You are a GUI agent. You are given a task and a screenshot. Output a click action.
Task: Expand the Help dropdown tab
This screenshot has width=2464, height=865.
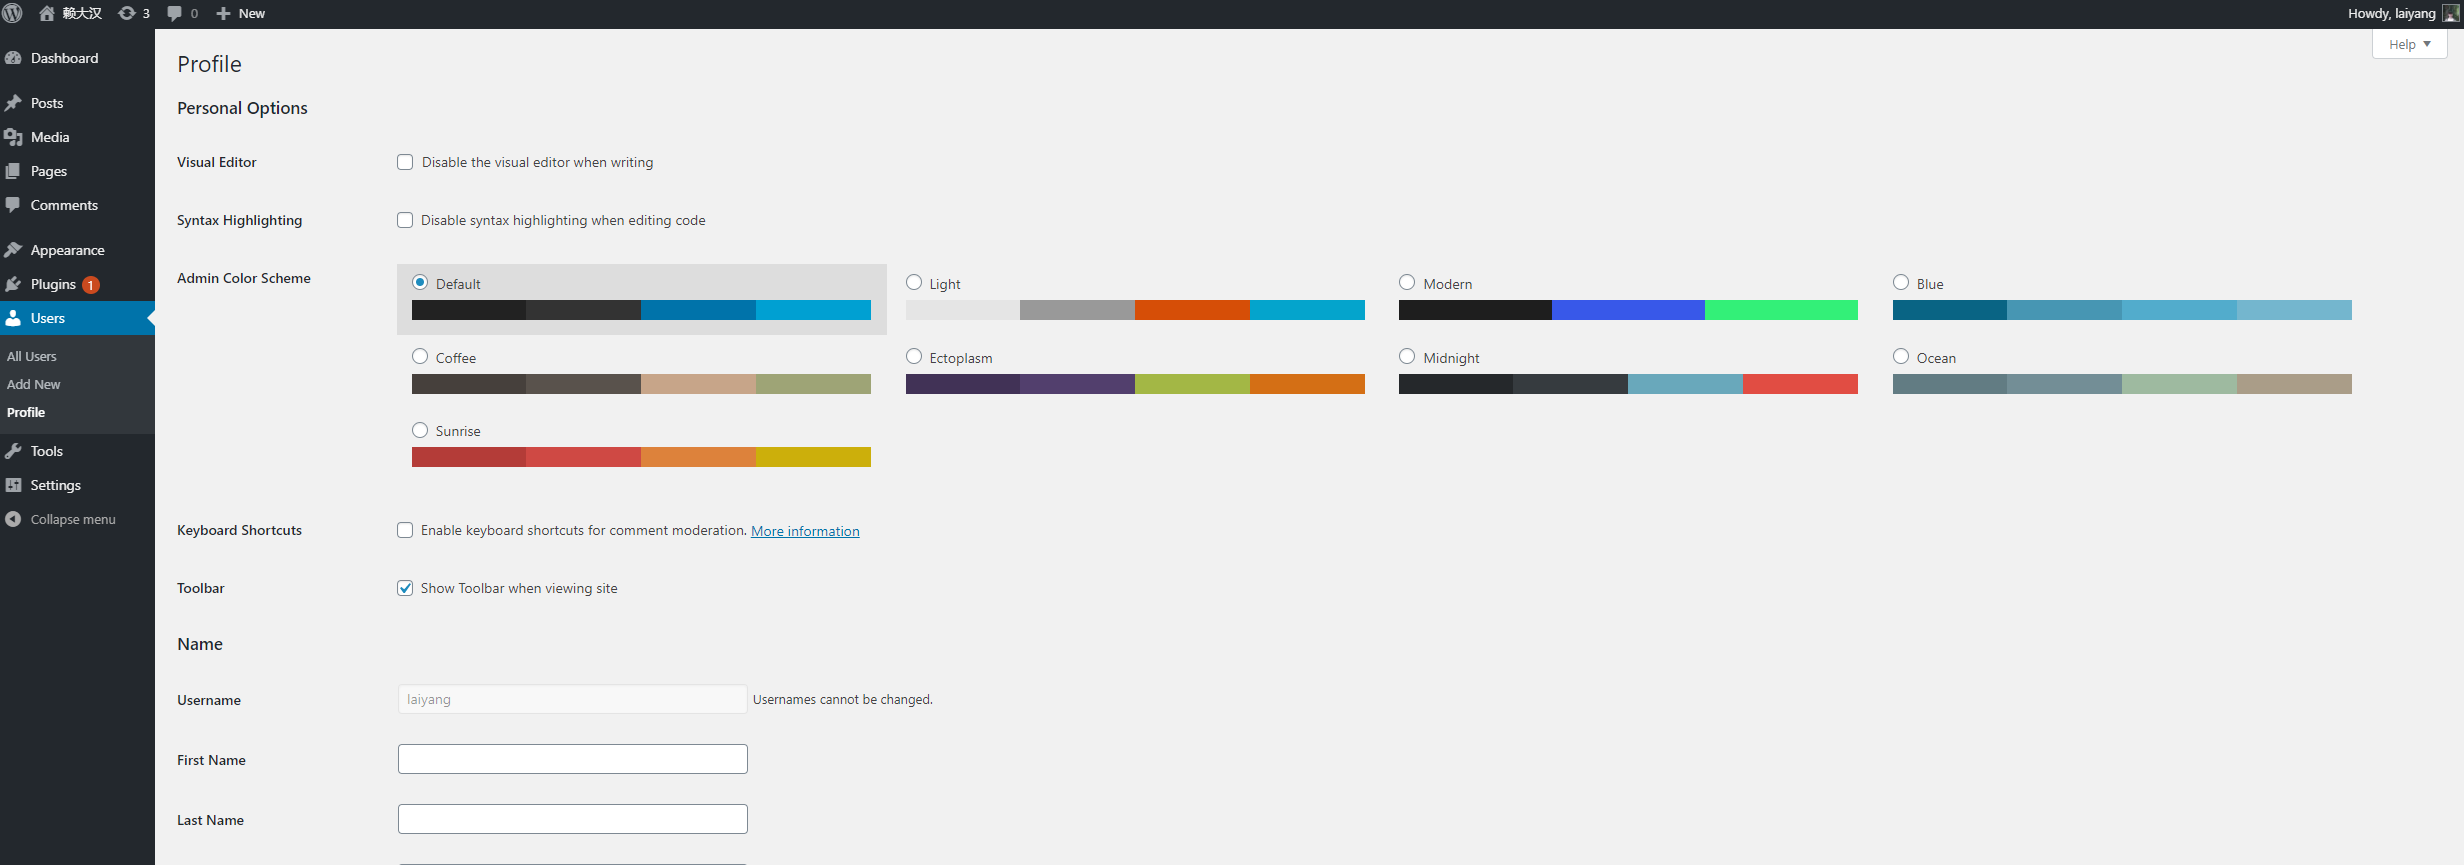tap(2409, 44)
